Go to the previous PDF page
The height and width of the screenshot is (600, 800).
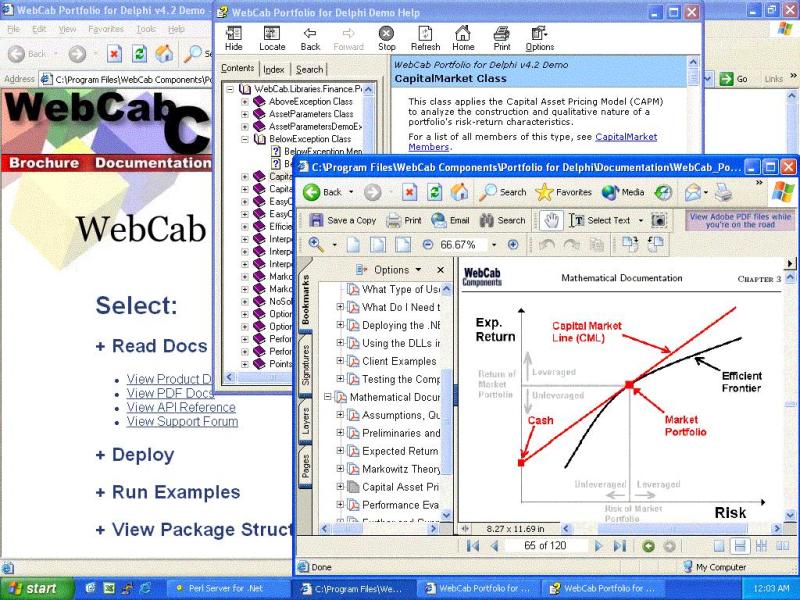click(494, 546)
